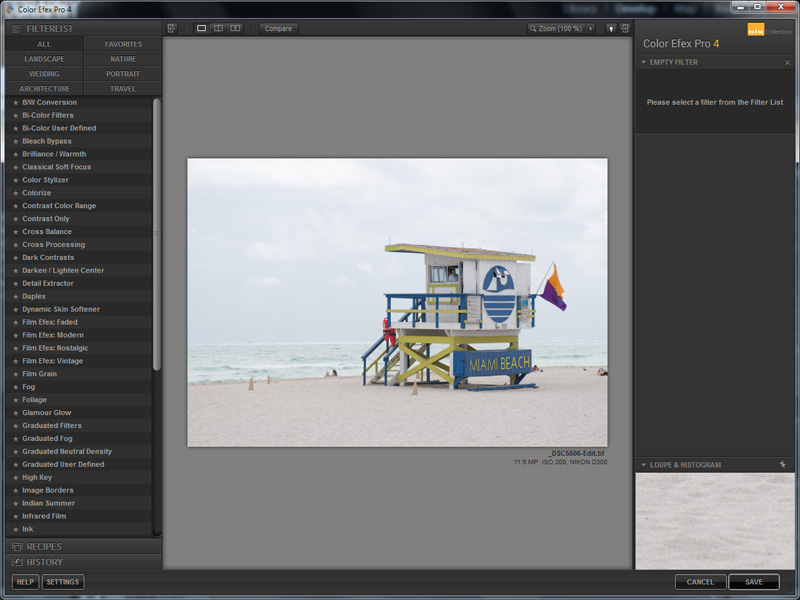Filter the list by Landscape

(44, 59)
